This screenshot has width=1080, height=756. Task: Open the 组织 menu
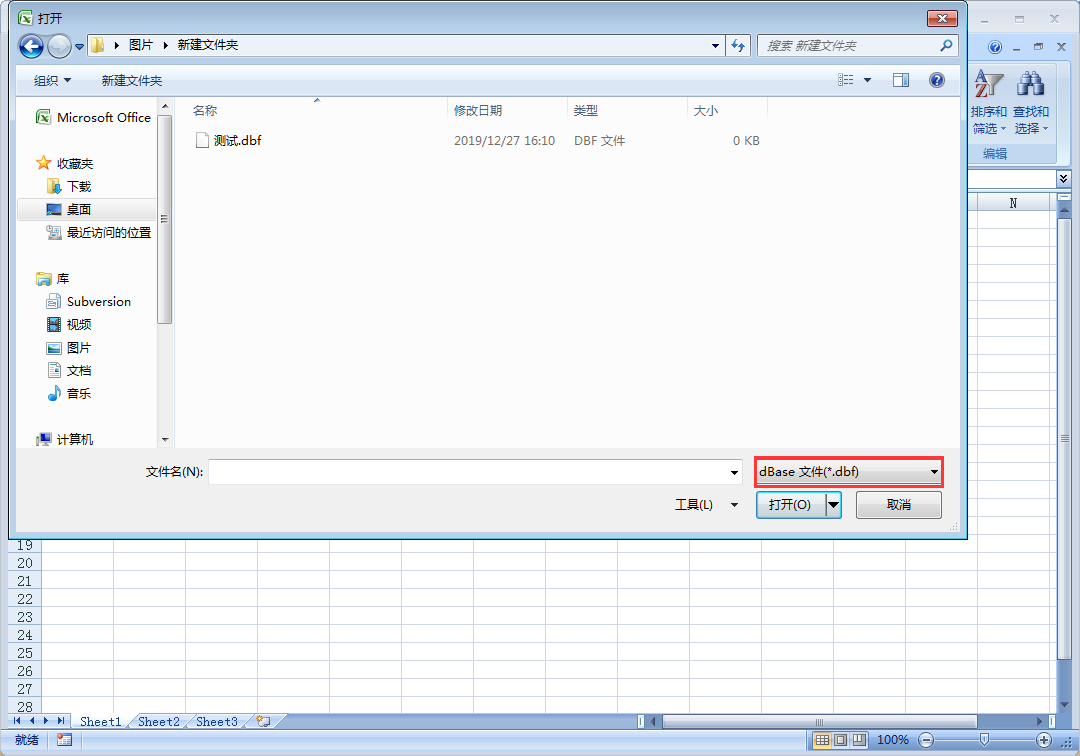pyautogui.click(x=50, y=80)
